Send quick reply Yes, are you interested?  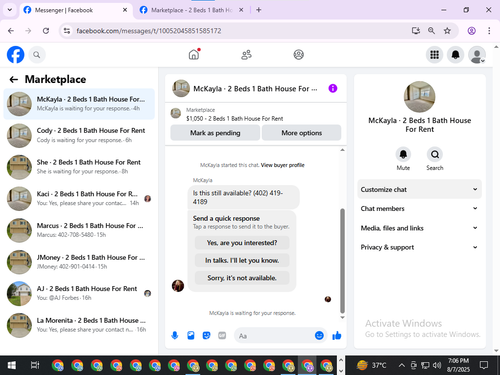coord(242,243)
